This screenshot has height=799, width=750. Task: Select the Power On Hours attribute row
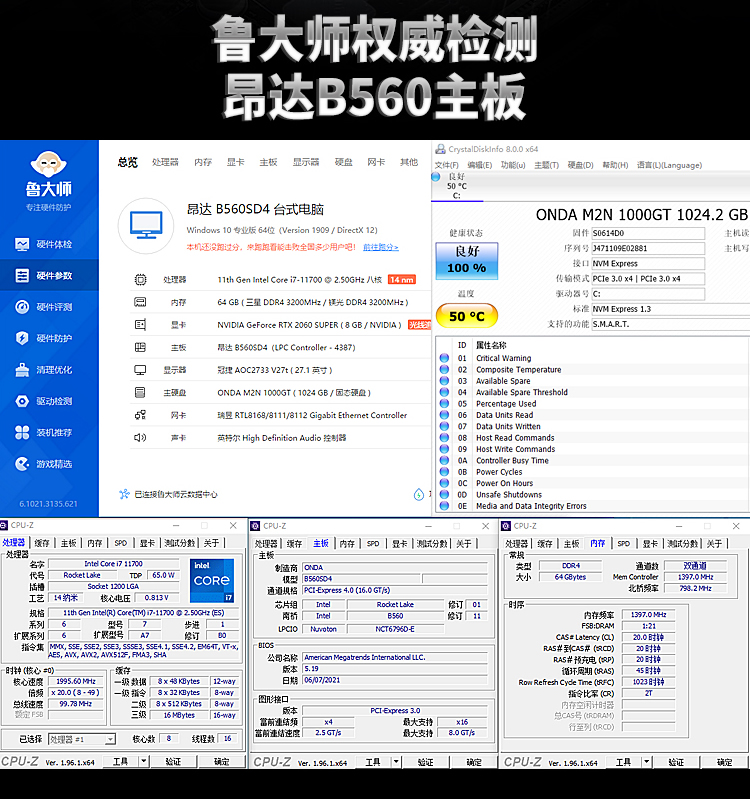point(591,483)
